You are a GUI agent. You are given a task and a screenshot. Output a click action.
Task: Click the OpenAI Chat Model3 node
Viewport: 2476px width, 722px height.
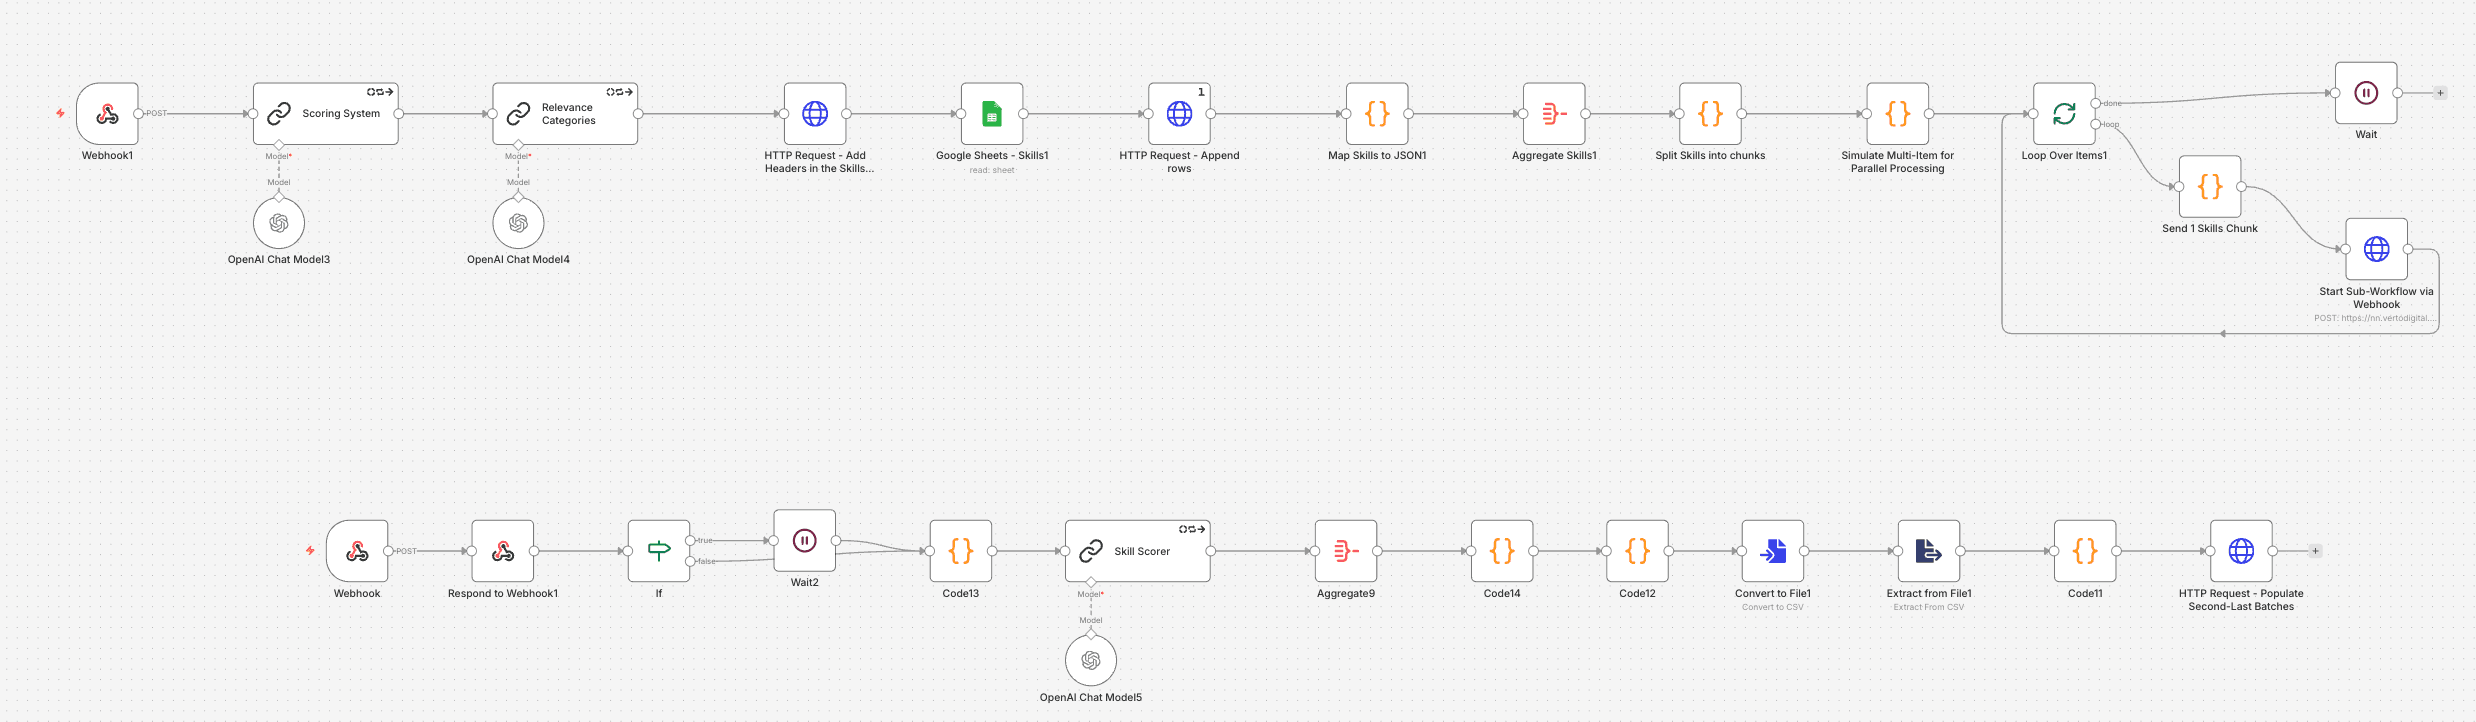click(x=279, y=223)
